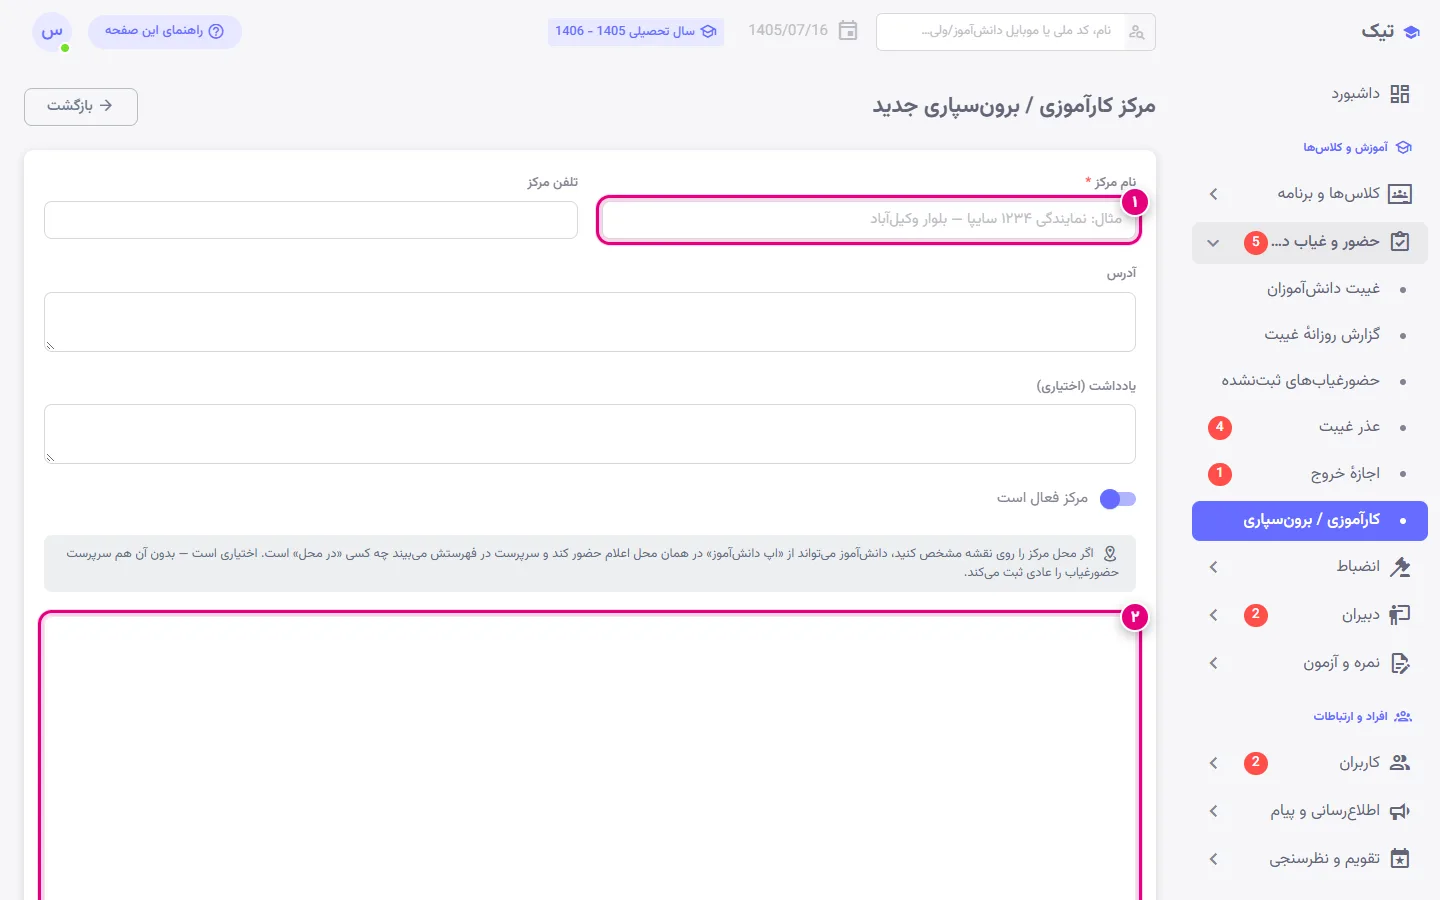Expand the کلاس‌ها و برنامه chevron
This screenshot has height=900, width=1440.
(1213, 194)
